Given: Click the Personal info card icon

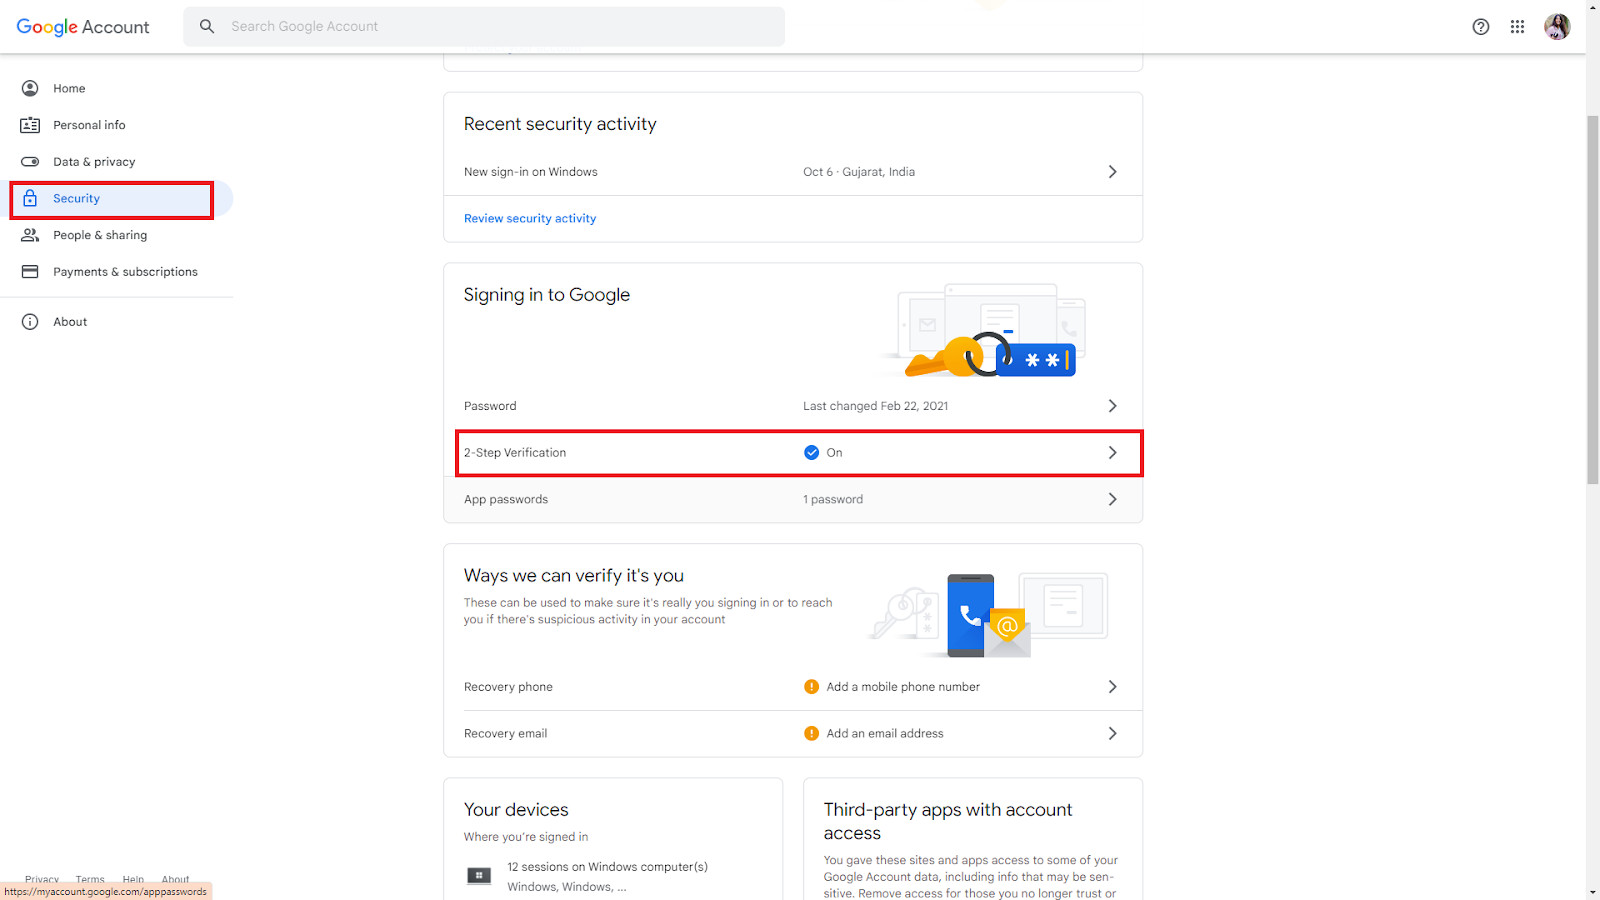Looking at the screenshot, I should tap(30, 125).
